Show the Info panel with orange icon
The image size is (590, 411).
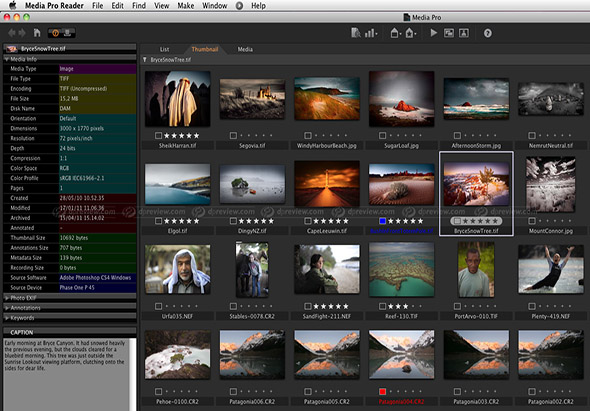55,33
